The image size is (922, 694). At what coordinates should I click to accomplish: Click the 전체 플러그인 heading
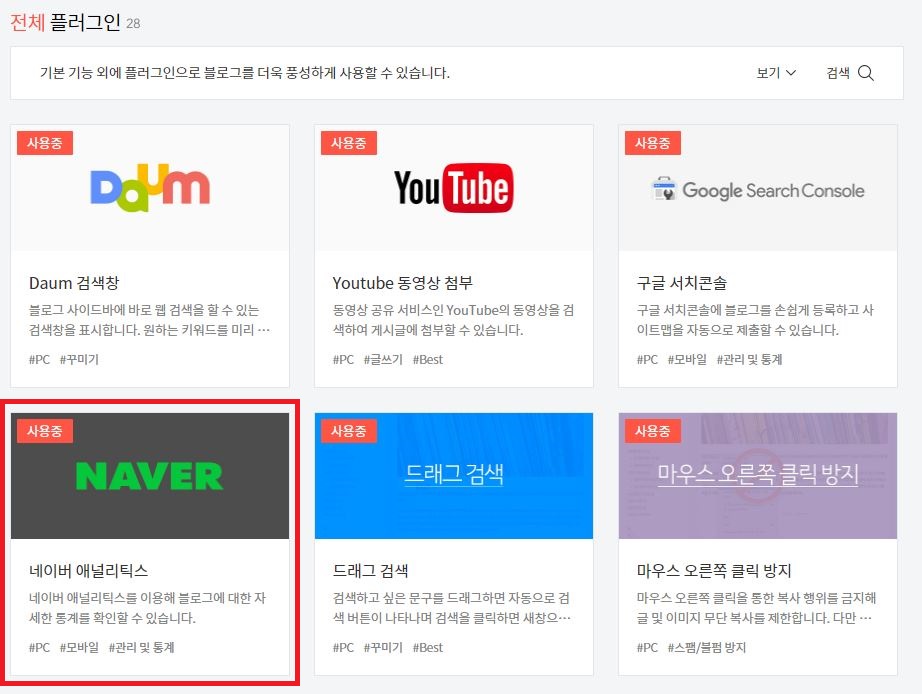pyautogui.click(x=65, y=22)
